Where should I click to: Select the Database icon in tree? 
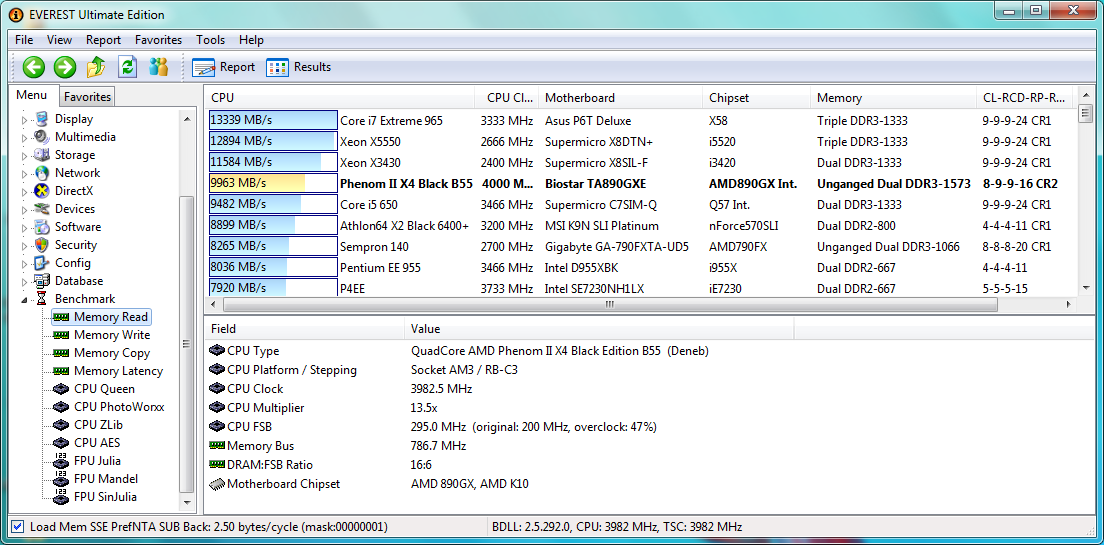[x=42, y=281]
